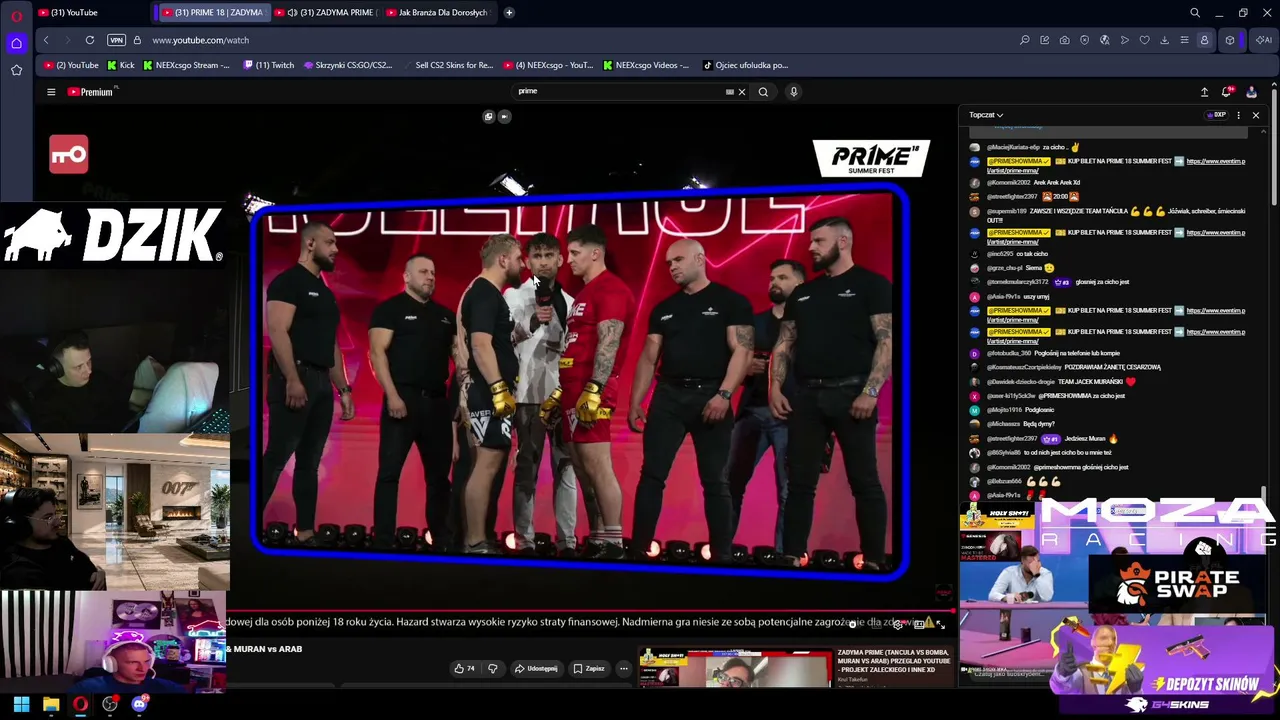The height and width of the screenshot is (720, 1280).
Task: Open Opera sidebar home workspace icon
Action: click(x=16, y=43)
